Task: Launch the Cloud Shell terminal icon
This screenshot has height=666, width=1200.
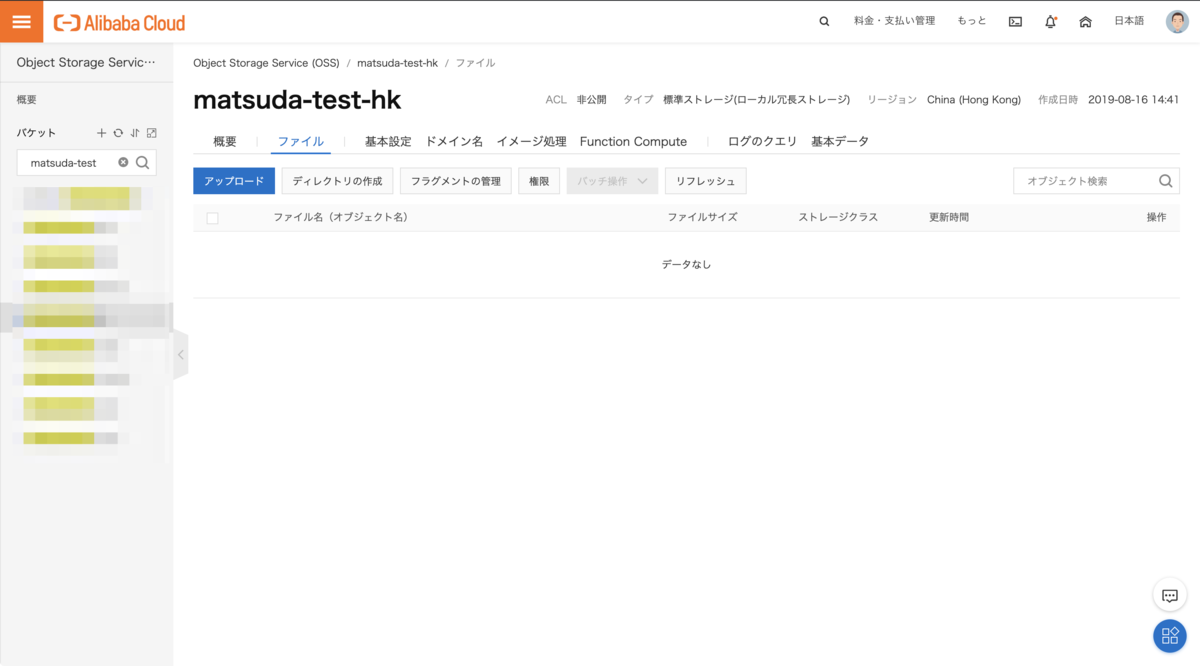Action: [1015, 22]
